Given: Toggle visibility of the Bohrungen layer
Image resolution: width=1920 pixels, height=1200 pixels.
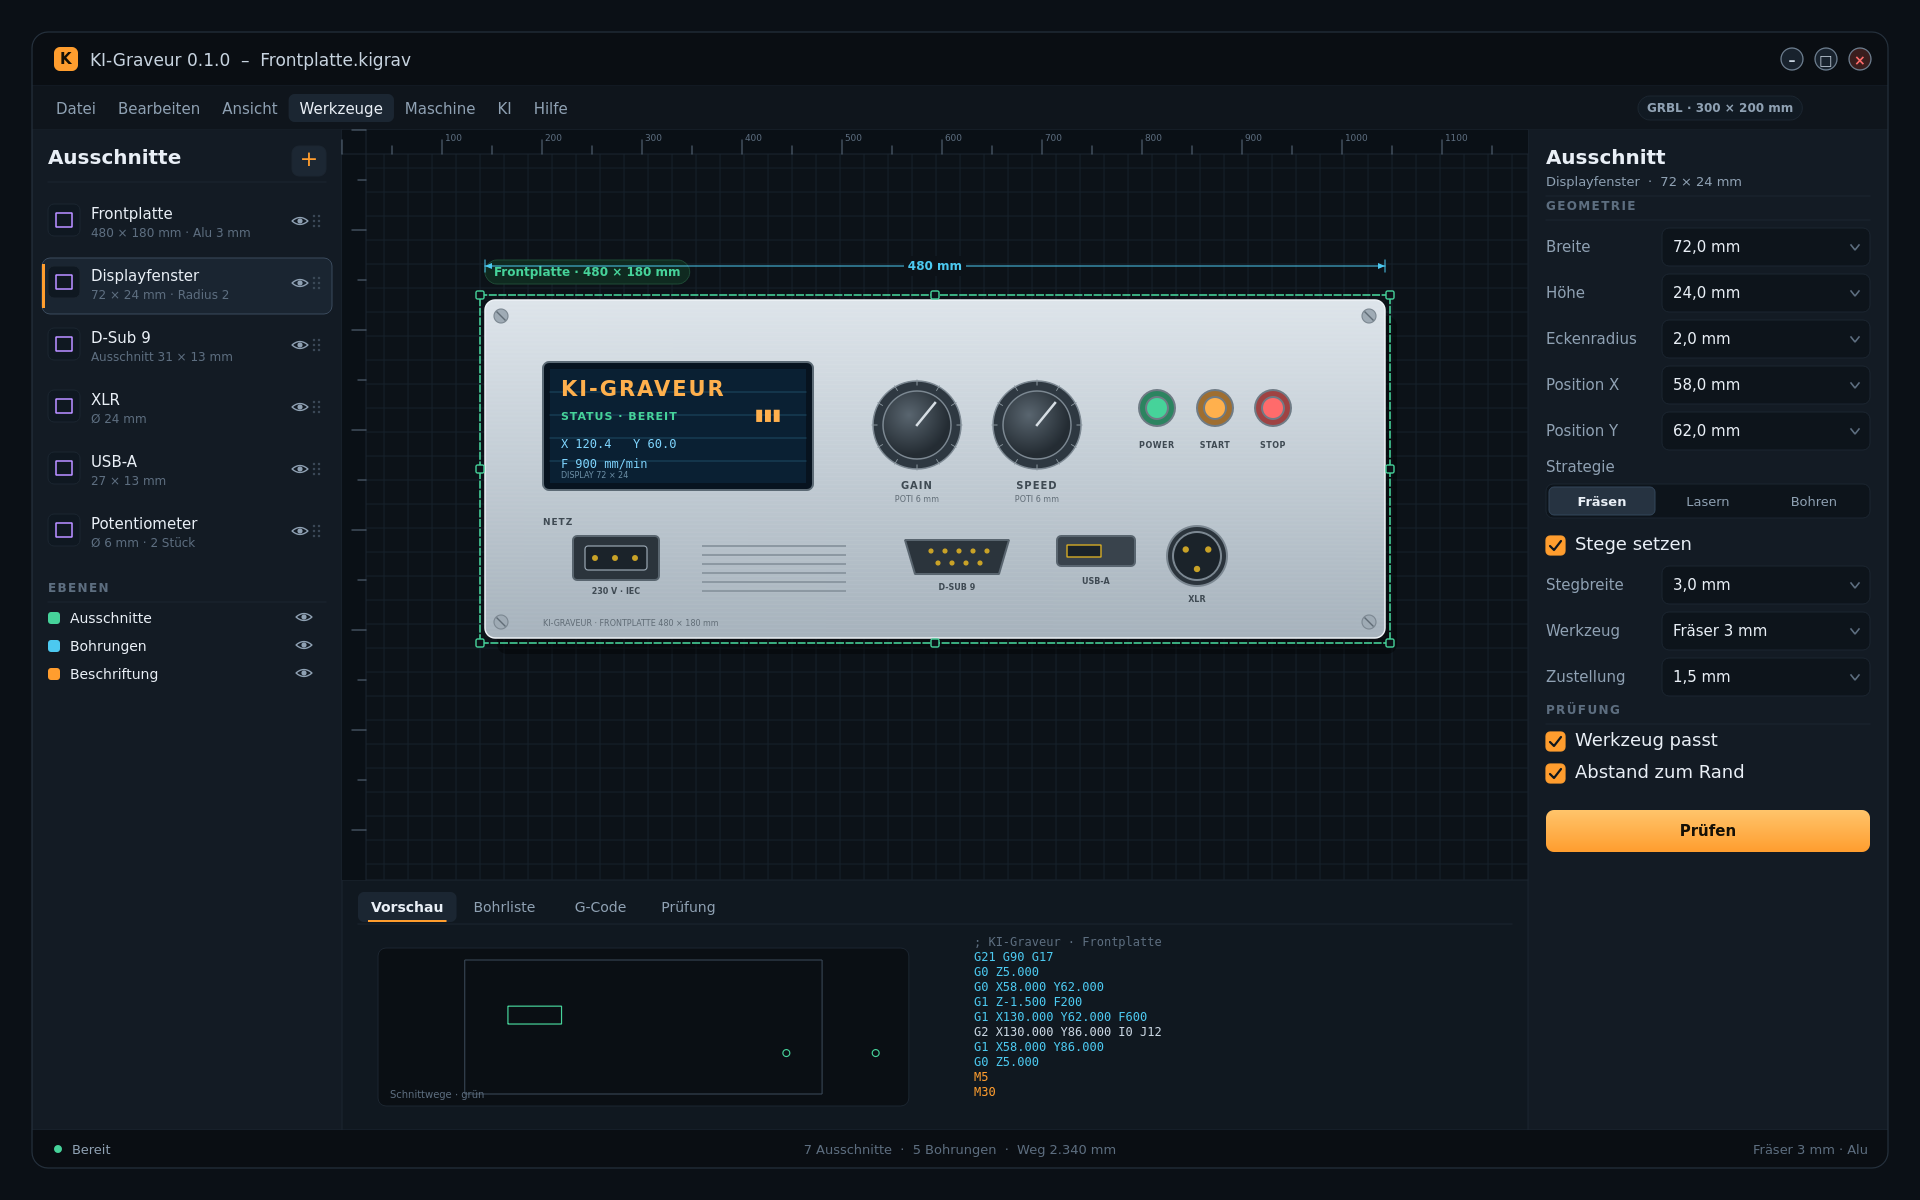Looking at the screenshot, I should click(304, 645).
